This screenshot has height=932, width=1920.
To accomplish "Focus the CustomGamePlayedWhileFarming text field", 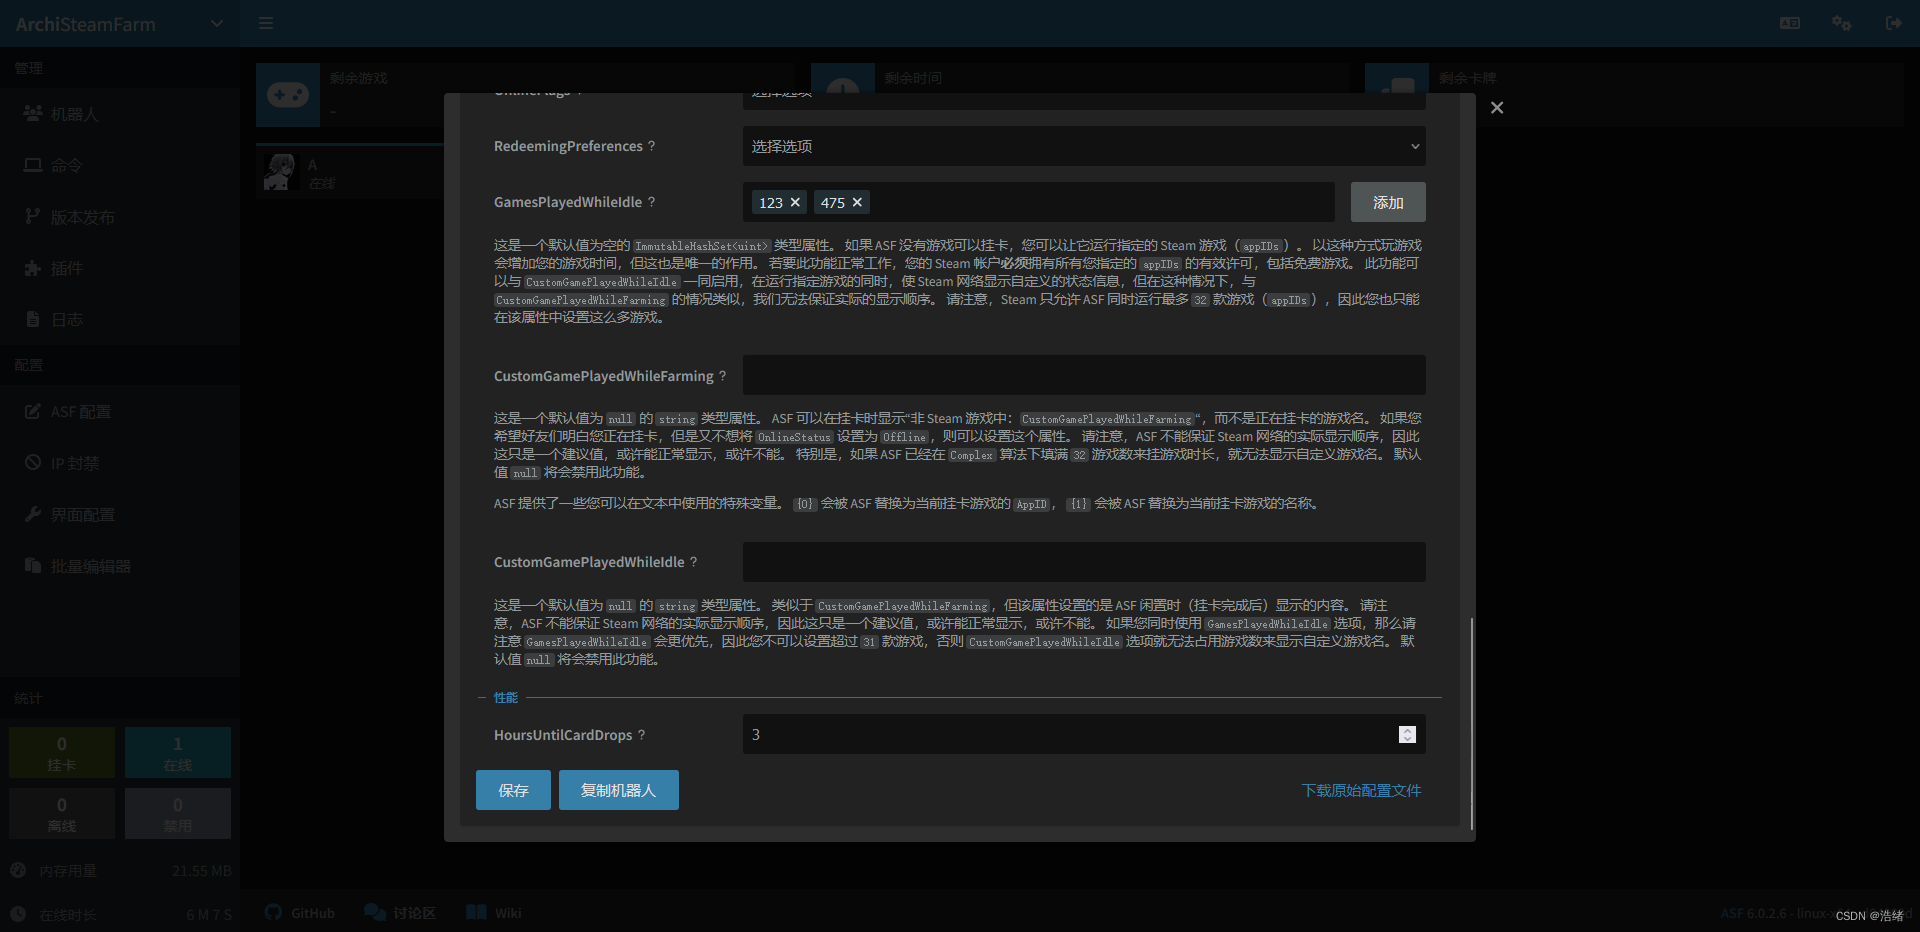I will [x=1083, y=376].
